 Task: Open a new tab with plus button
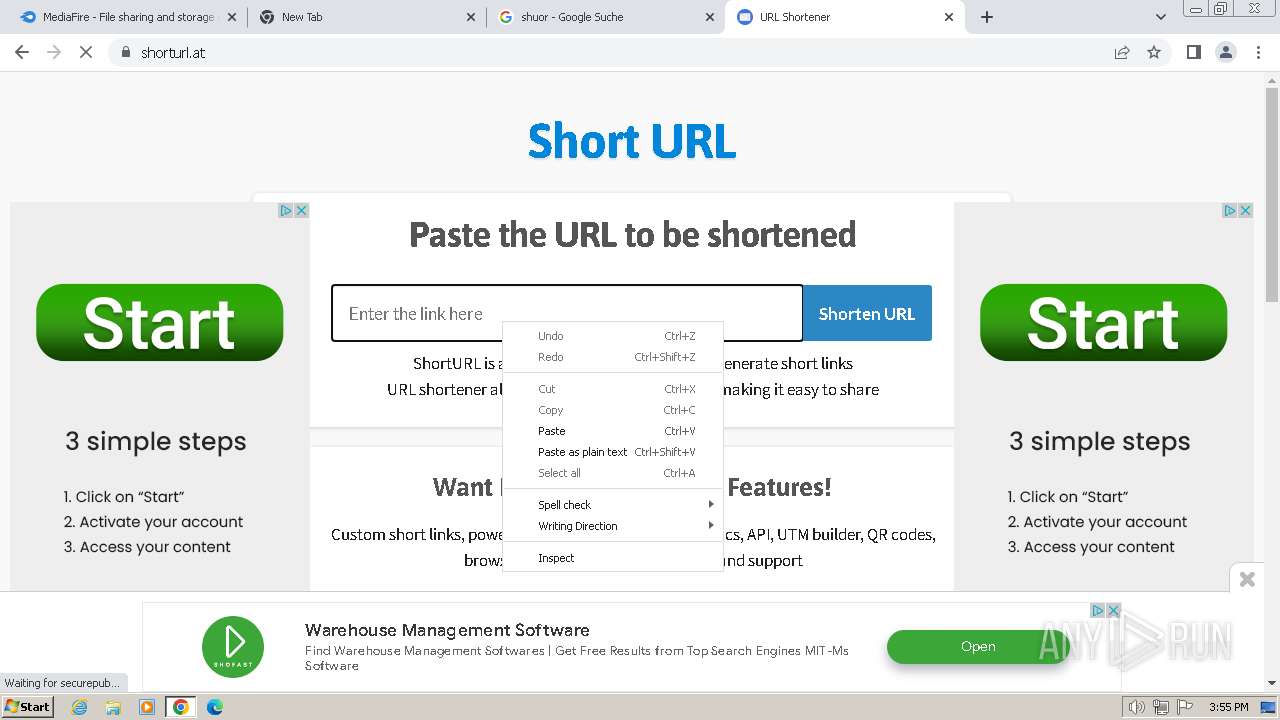[x=987, y=17]
